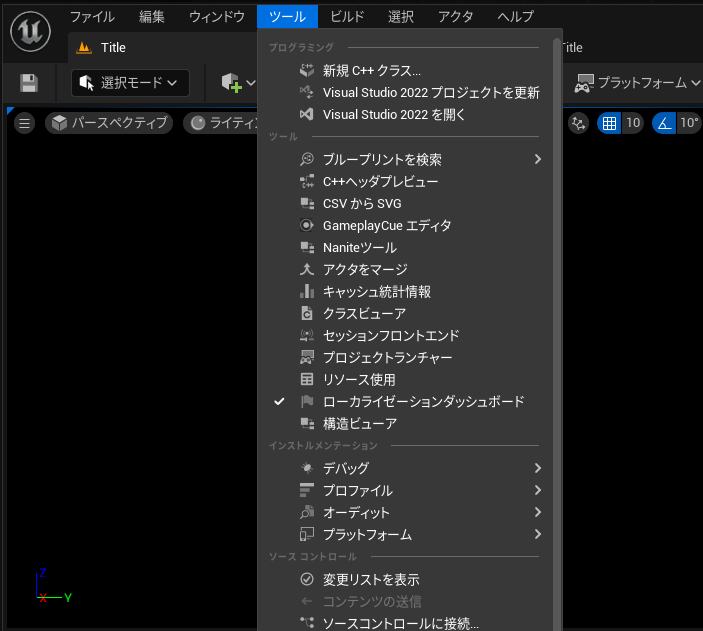Open the viewport hamburger options menu
The image size is (703, 631).
[24, 123]
